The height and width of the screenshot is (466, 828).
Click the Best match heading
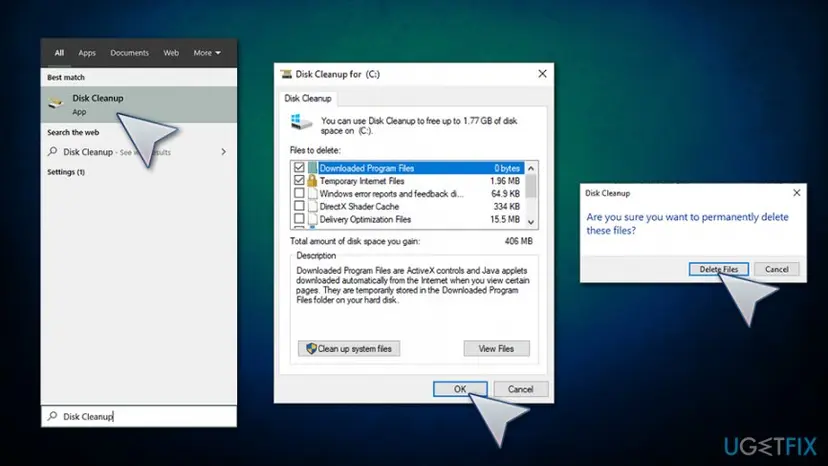(66, 77)
